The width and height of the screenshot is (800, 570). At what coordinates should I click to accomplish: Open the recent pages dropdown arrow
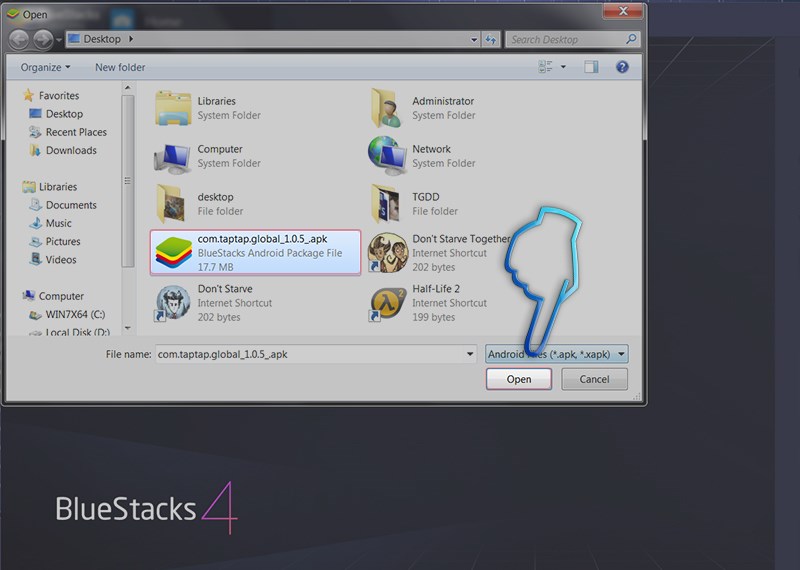click(x=59, y=39)
